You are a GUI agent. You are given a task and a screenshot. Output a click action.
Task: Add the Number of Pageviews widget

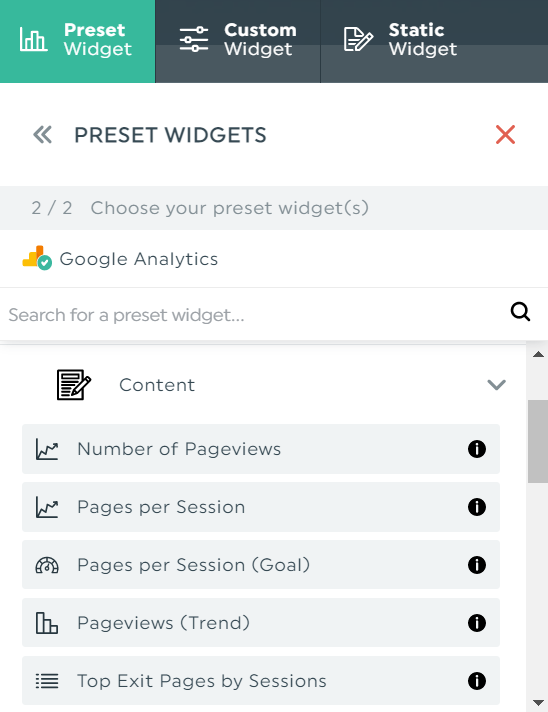261,449
